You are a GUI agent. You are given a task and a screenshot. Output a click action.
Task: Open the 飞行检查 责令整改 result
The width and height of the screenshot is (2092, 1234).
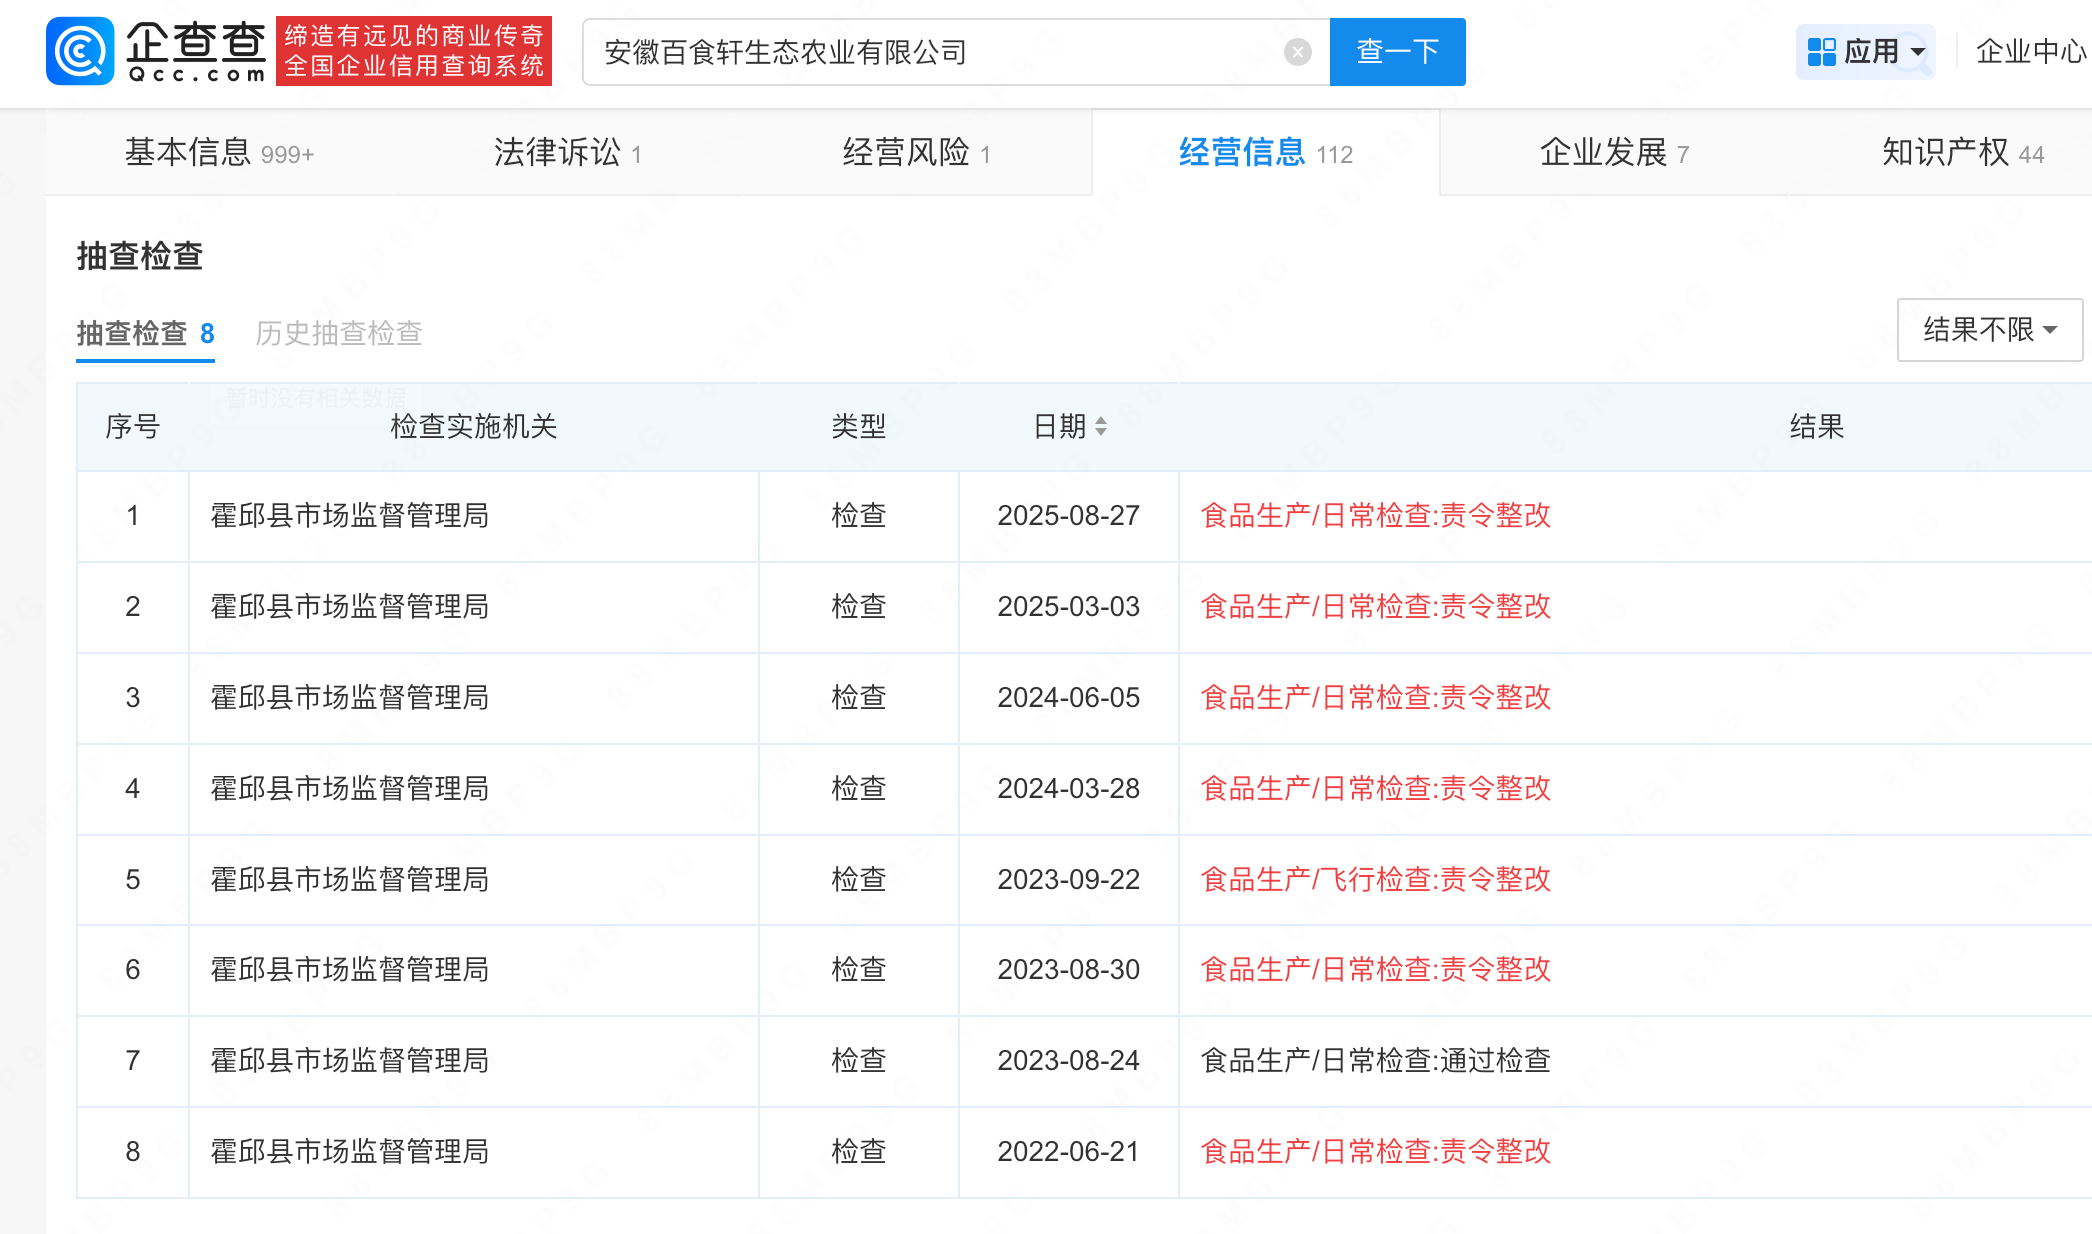pyautogui.click(x=1375, y=880)
